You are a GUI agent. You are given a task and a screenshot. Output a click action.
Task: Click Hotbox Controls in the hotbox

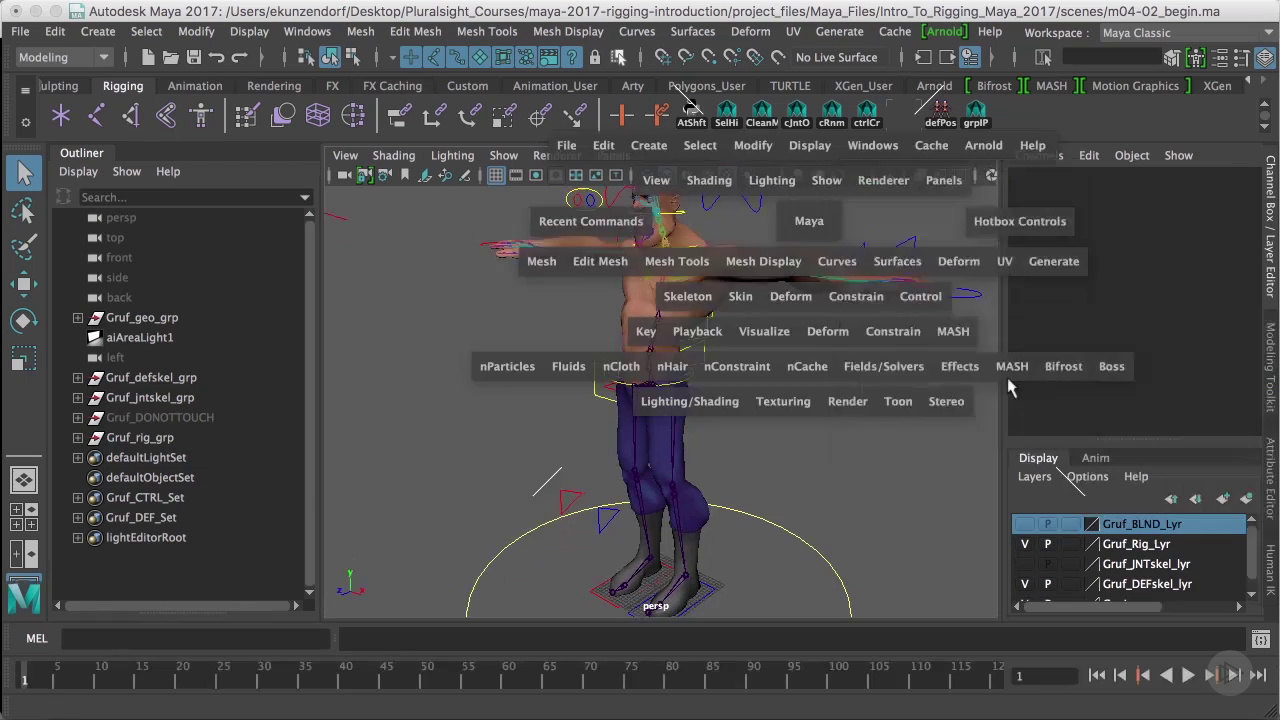(1020, 222)
